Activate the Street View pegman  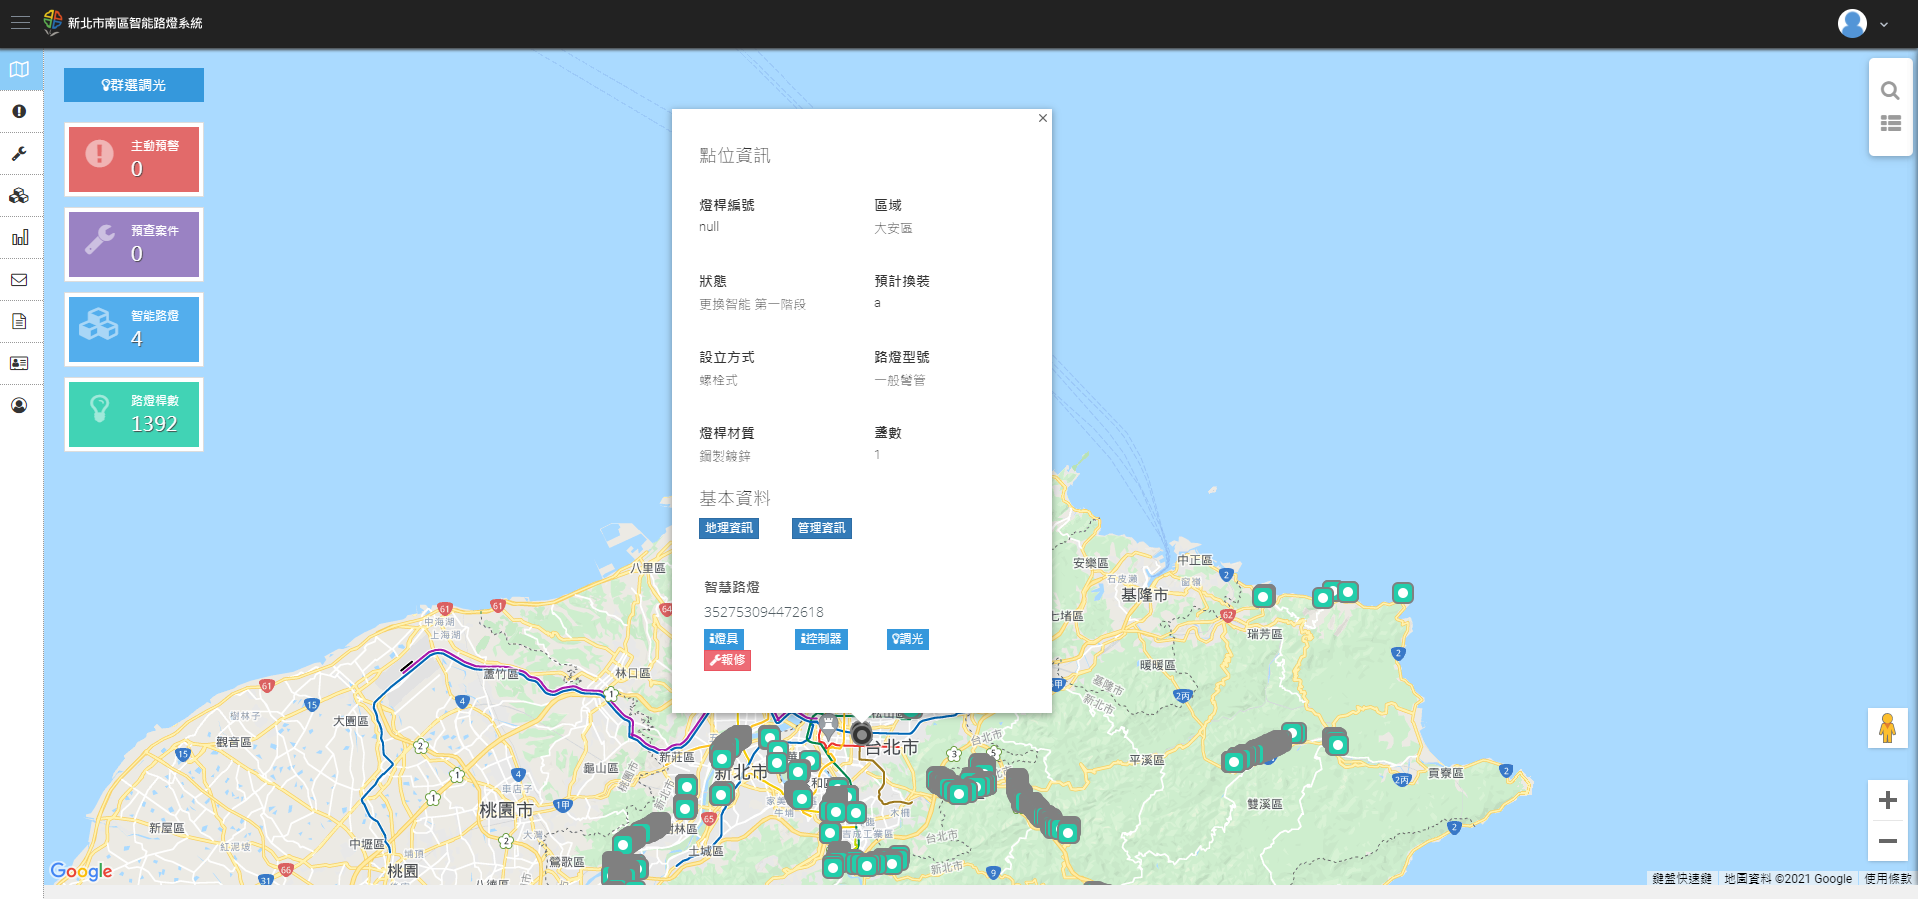pos(1887,728)
